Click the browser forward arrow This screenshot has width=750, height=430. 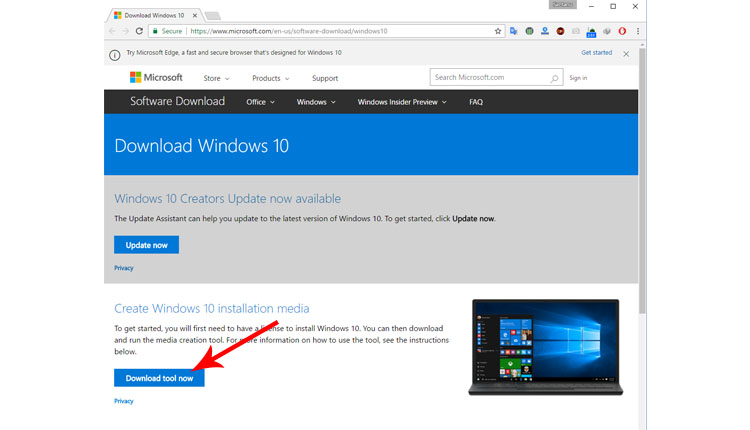(125, 31)
